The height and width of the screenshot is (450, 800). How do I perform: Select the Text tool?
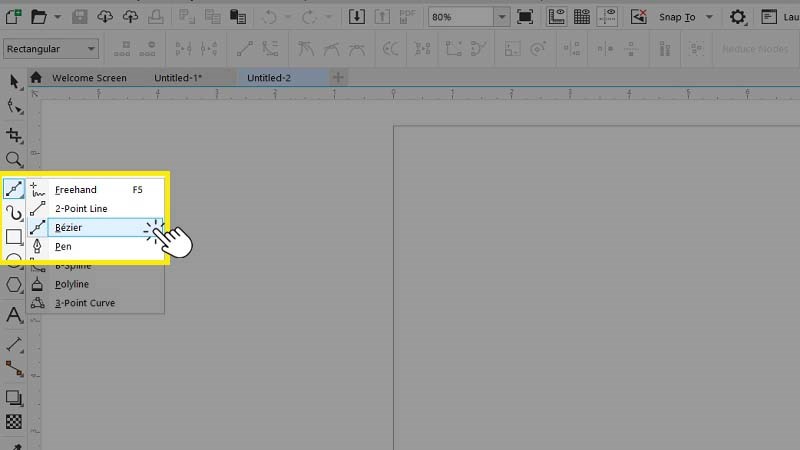pos(14,315)
